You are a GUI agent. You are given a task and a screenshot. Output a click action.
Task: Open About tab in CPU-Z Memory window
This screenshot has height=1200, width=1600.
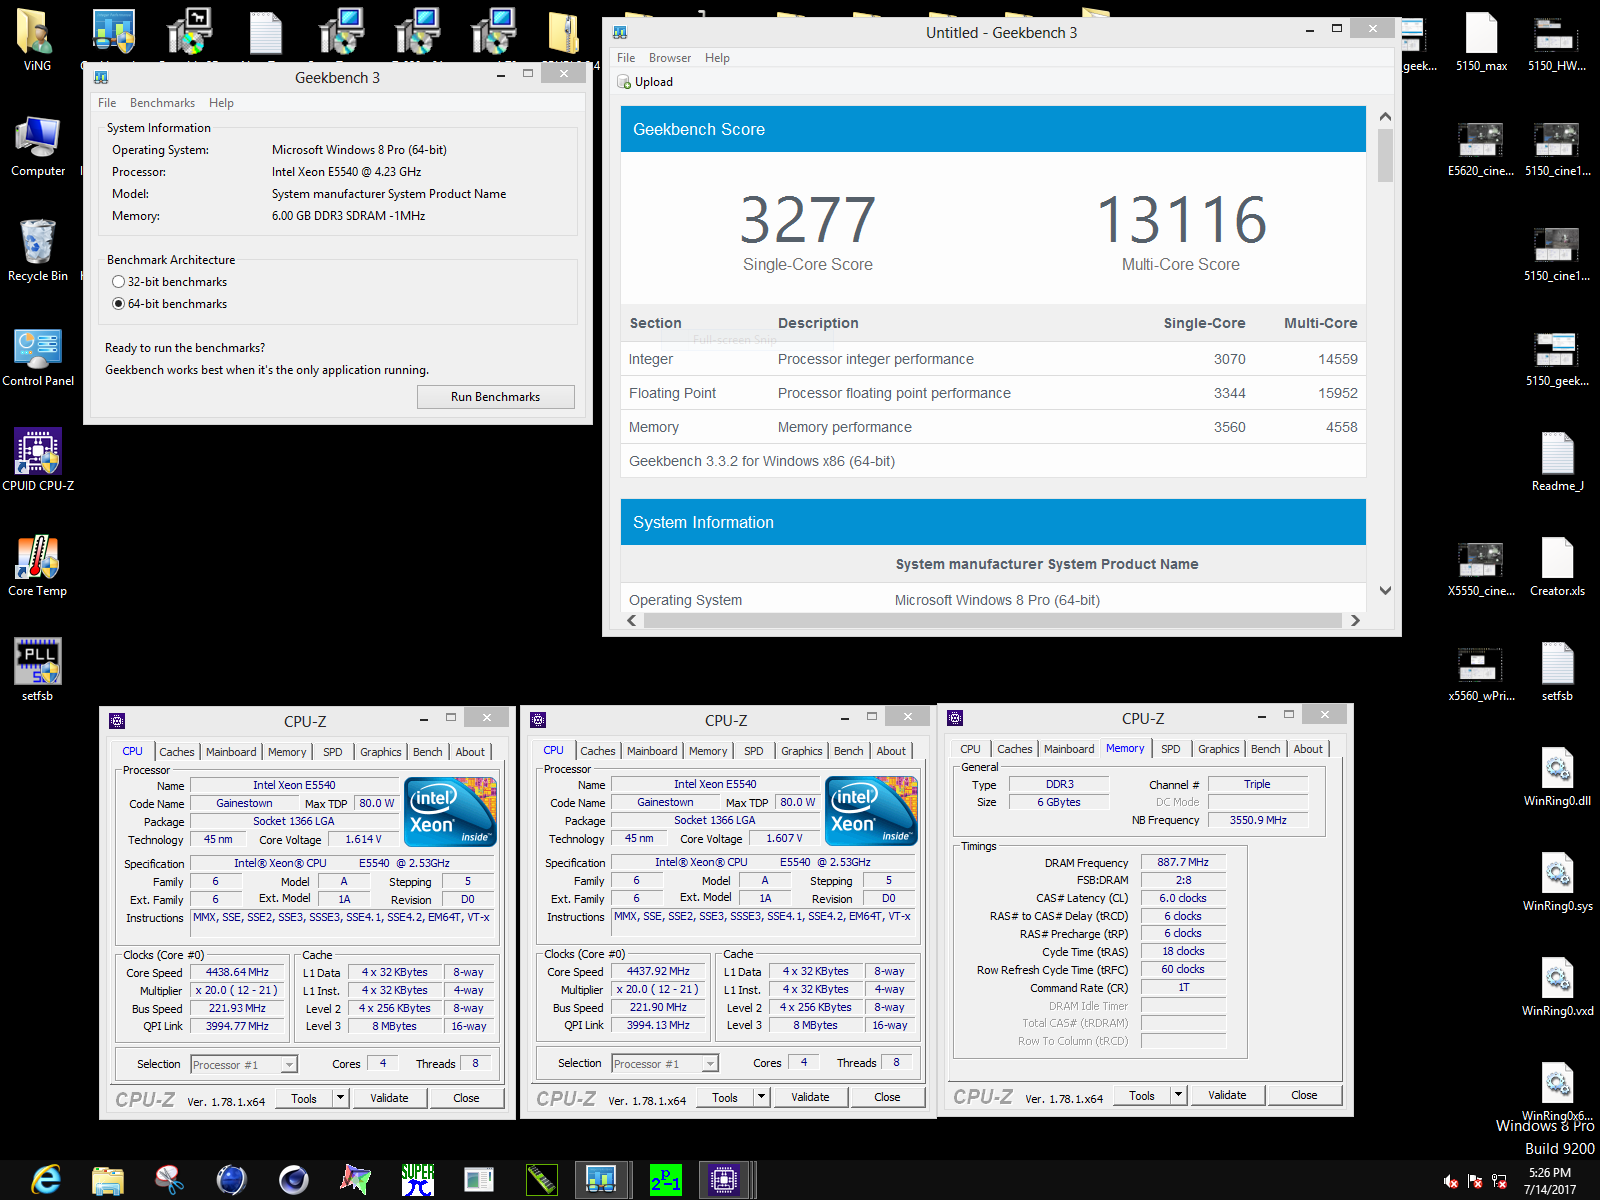point(1307,749)
